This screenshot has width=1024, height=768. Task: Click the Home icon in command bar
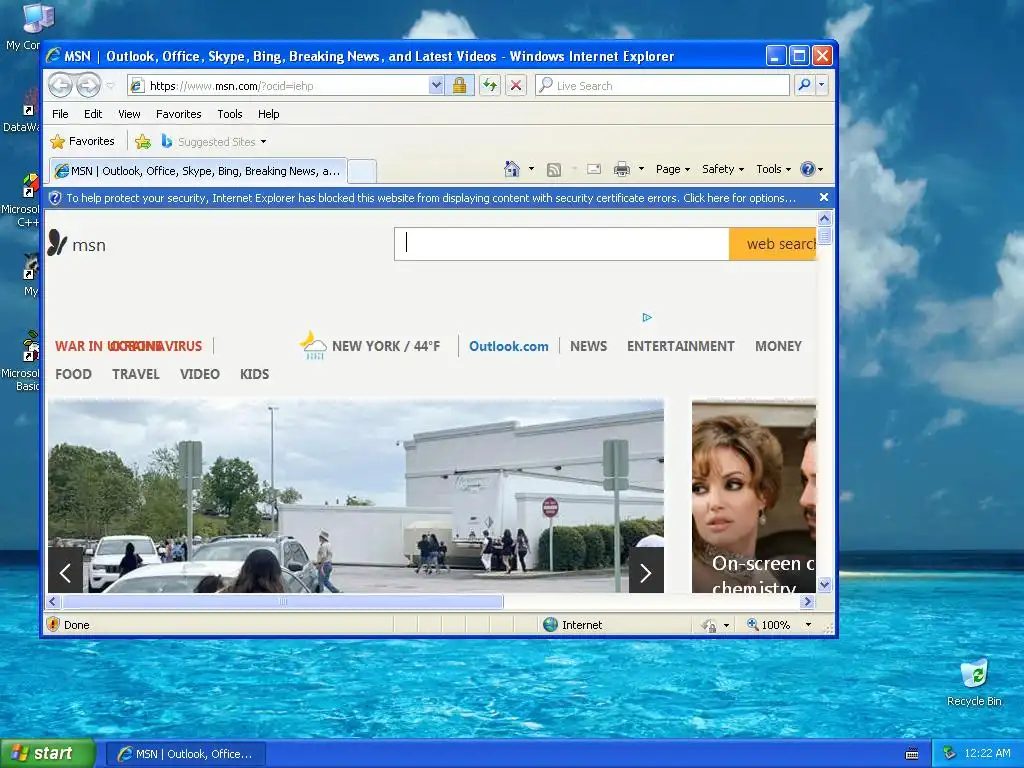point(512,169)
